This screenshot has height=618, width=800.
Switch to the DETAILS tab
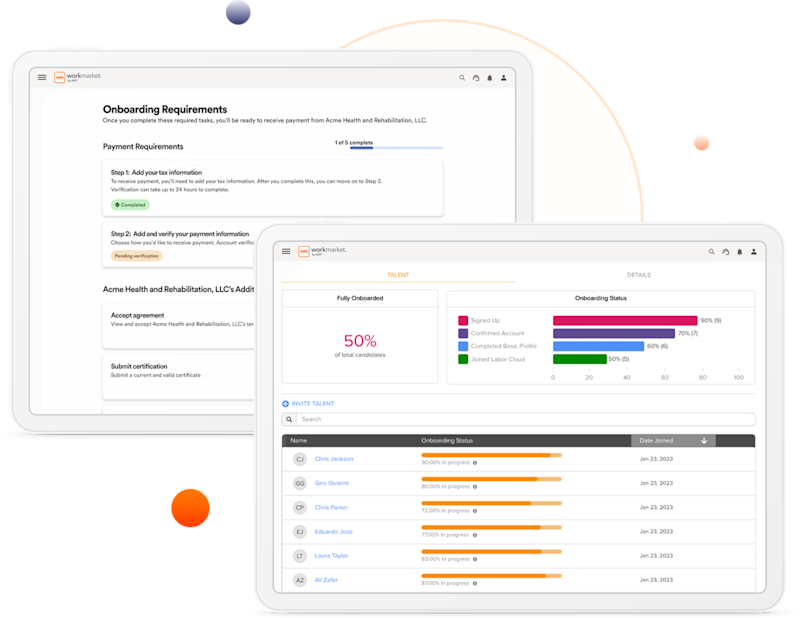click(x=639, y=275)
